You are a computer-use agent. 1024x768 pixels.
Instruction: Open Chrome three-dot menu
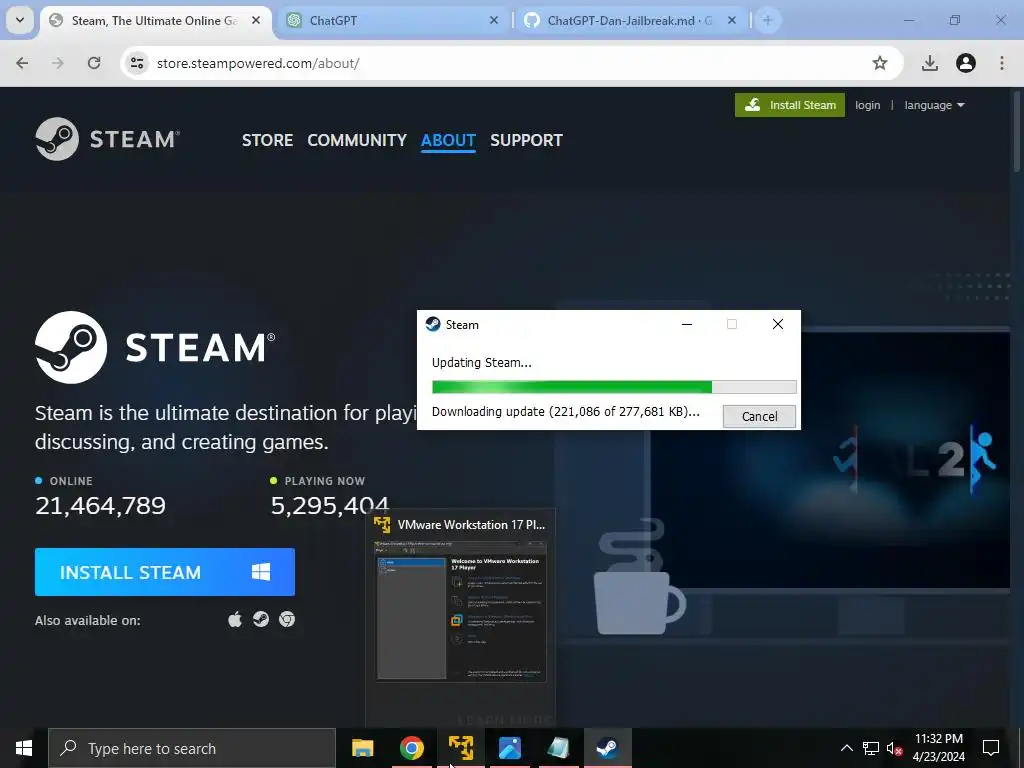(x=1001, y=63)
